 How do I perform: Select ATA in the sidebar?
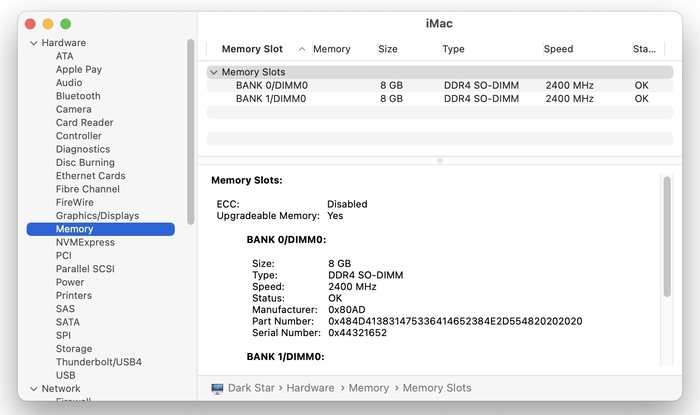[x=64, y=56]
